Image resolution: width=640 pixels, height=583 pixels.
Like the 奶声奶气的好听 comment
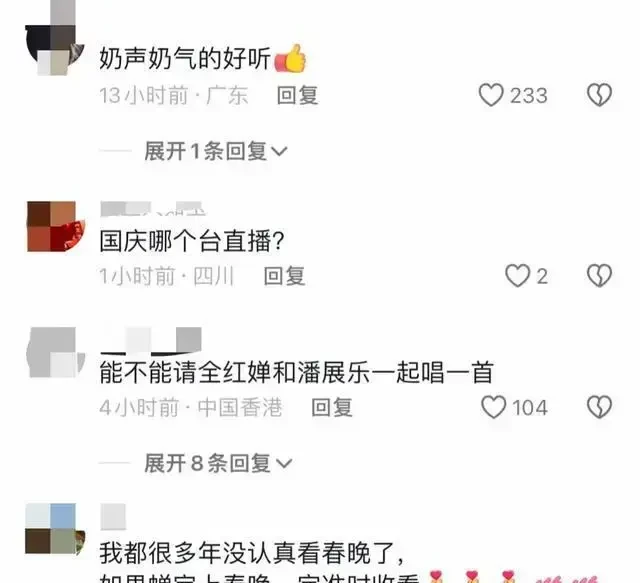(x=491, y=95)
